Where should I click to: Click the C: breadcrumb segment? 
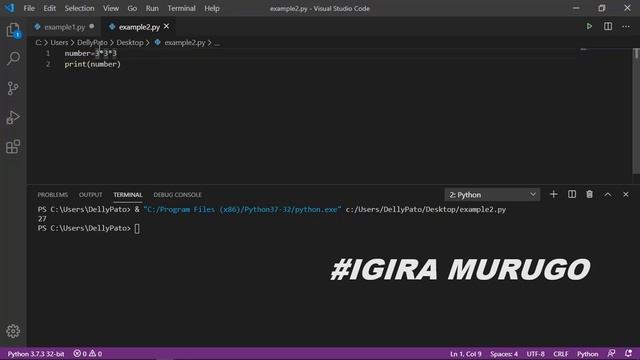coord(38,42)
